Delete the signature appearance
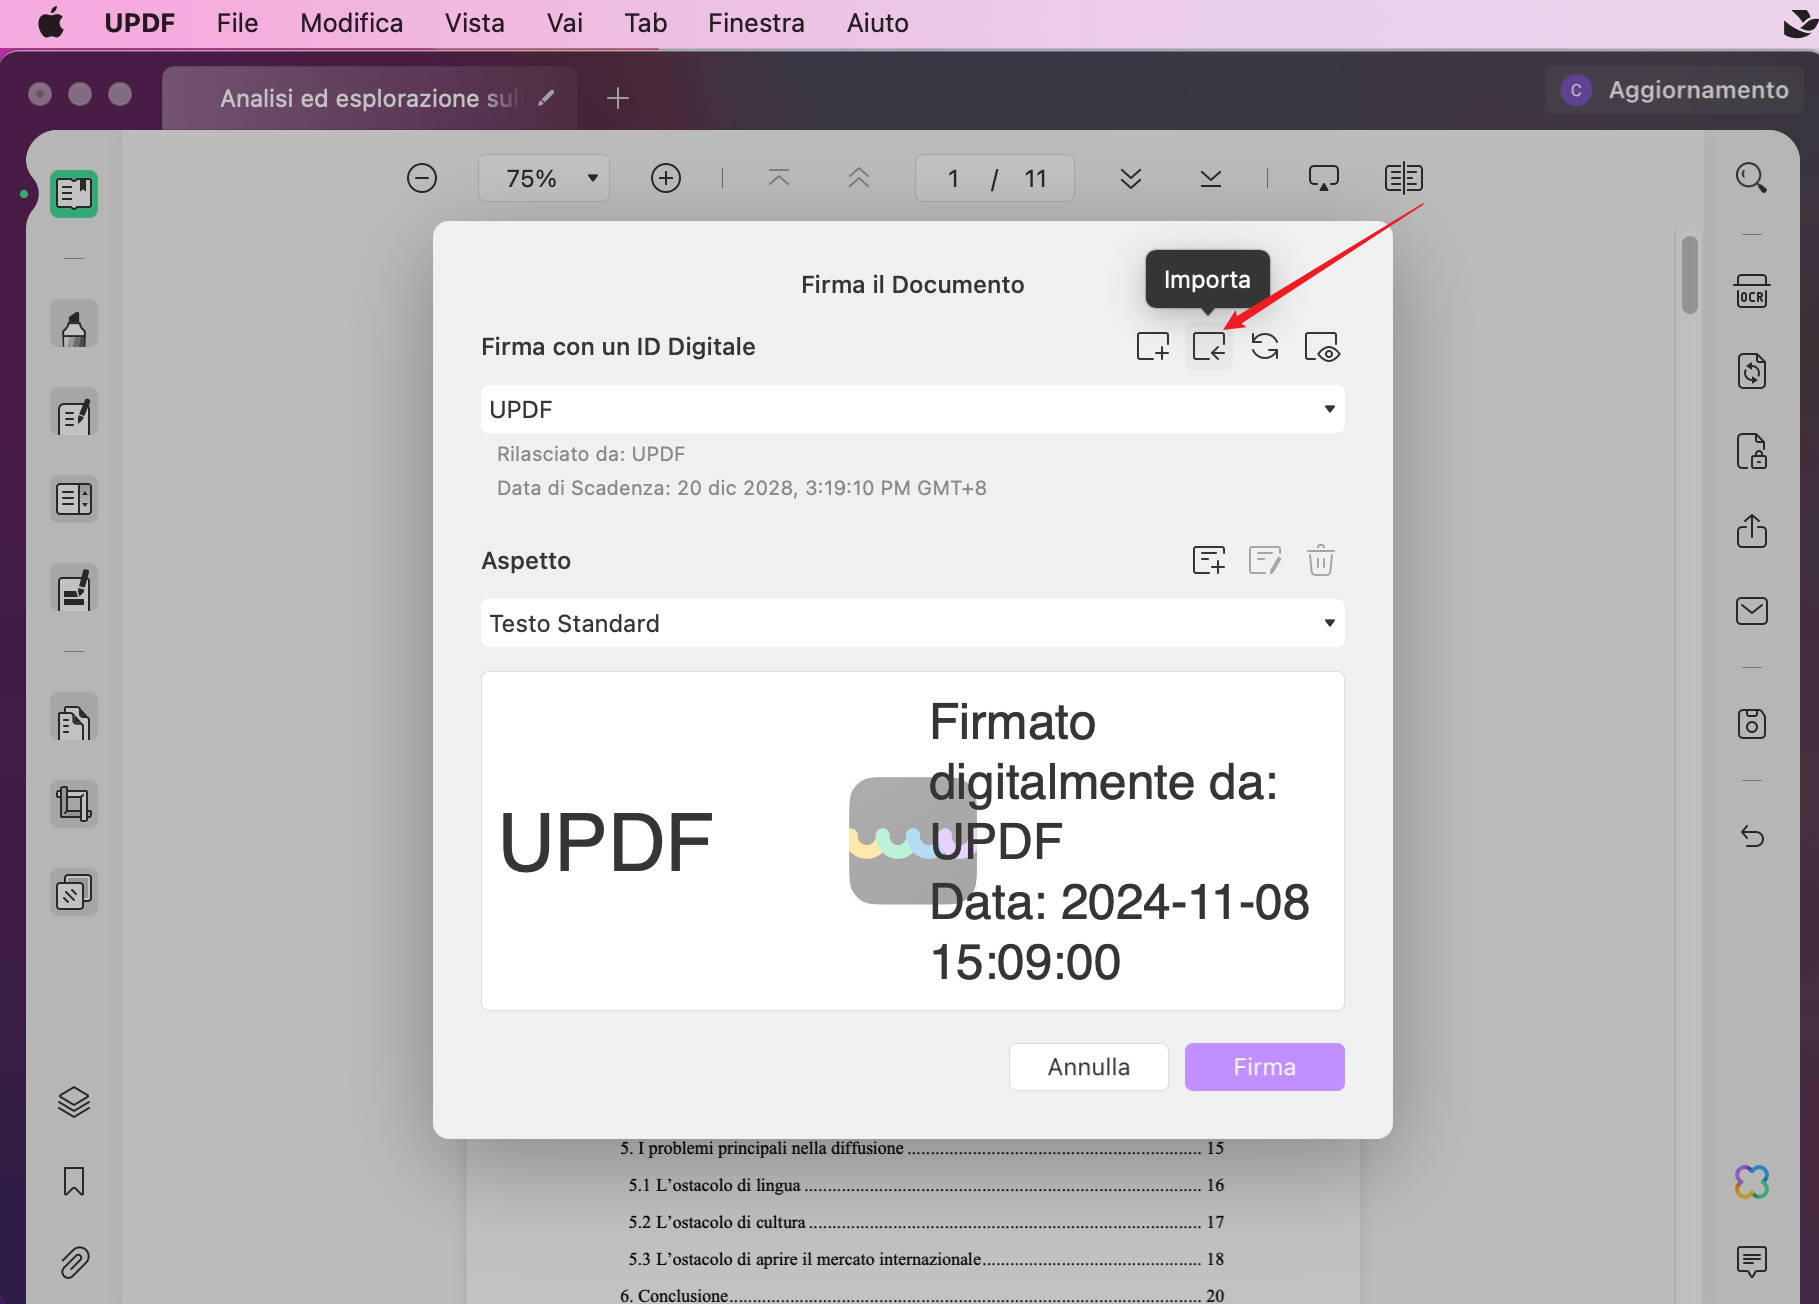Image resolution: width=1819 pixels, height=1304 pixels. coord(1321,560)
